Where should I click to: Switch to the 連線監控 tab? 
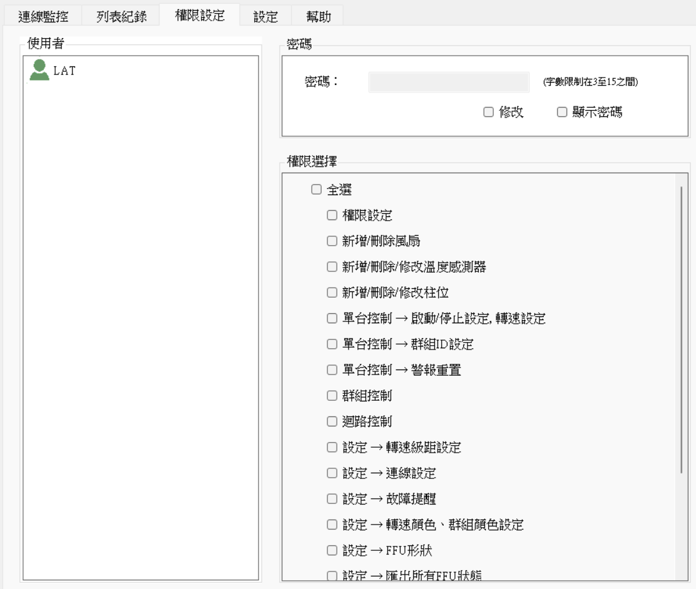[42, 16]
